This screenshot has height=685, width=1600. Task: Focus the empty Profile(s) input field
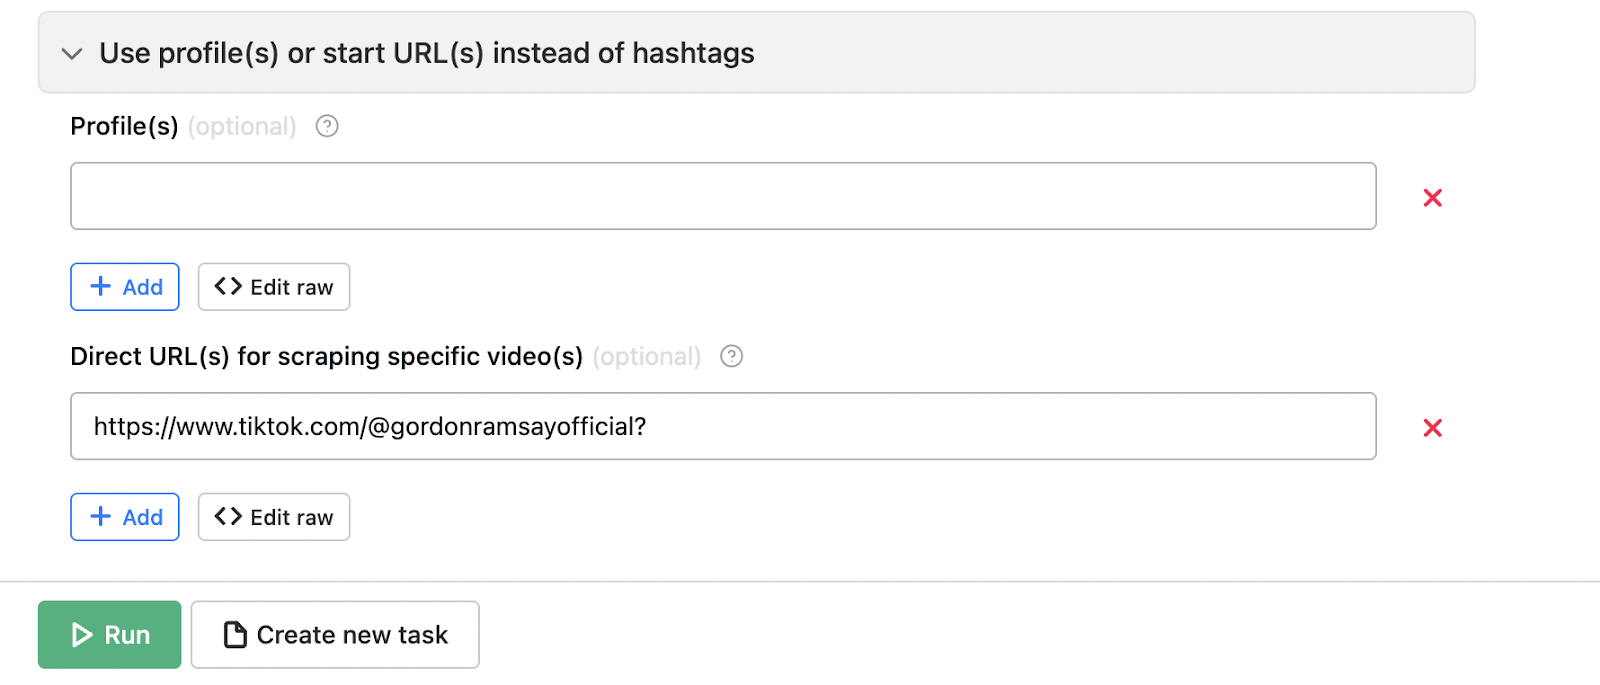click(722, 196)
